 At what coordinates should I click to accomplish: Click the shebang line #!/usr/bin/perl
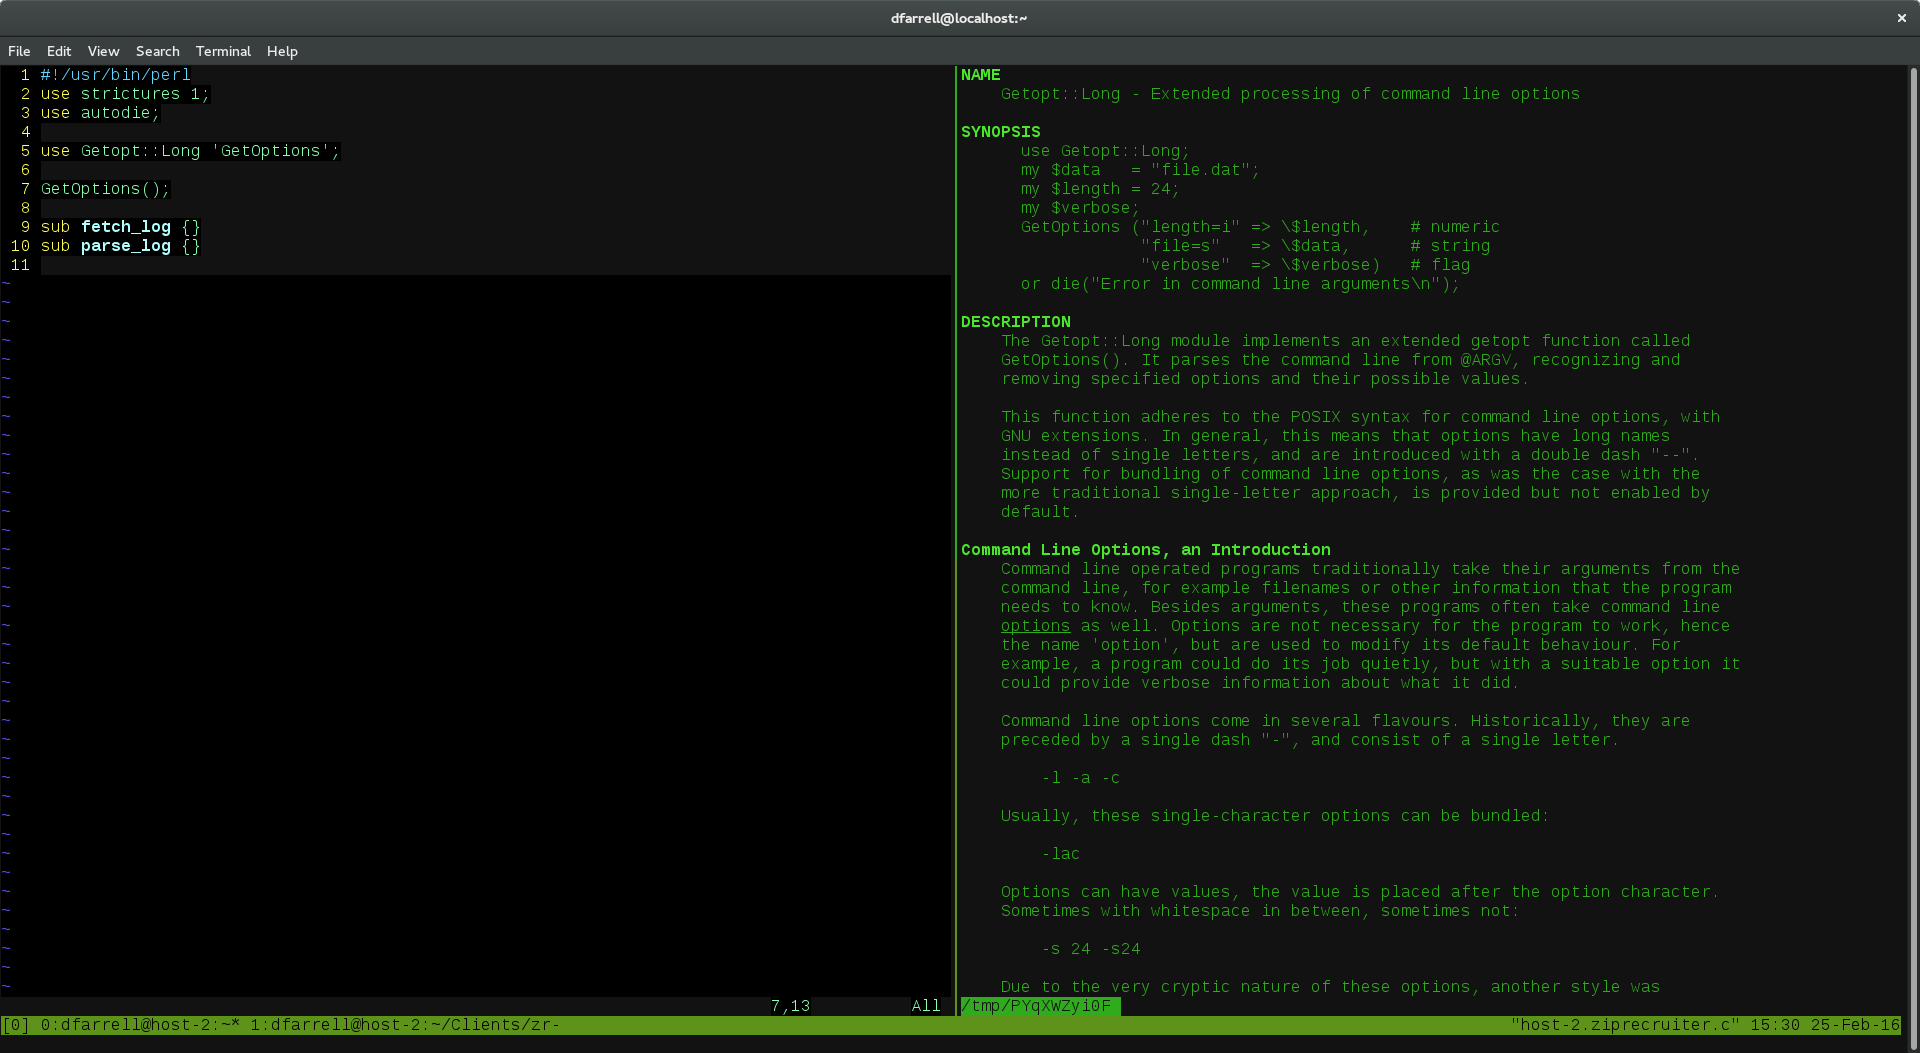click(115, 74)
